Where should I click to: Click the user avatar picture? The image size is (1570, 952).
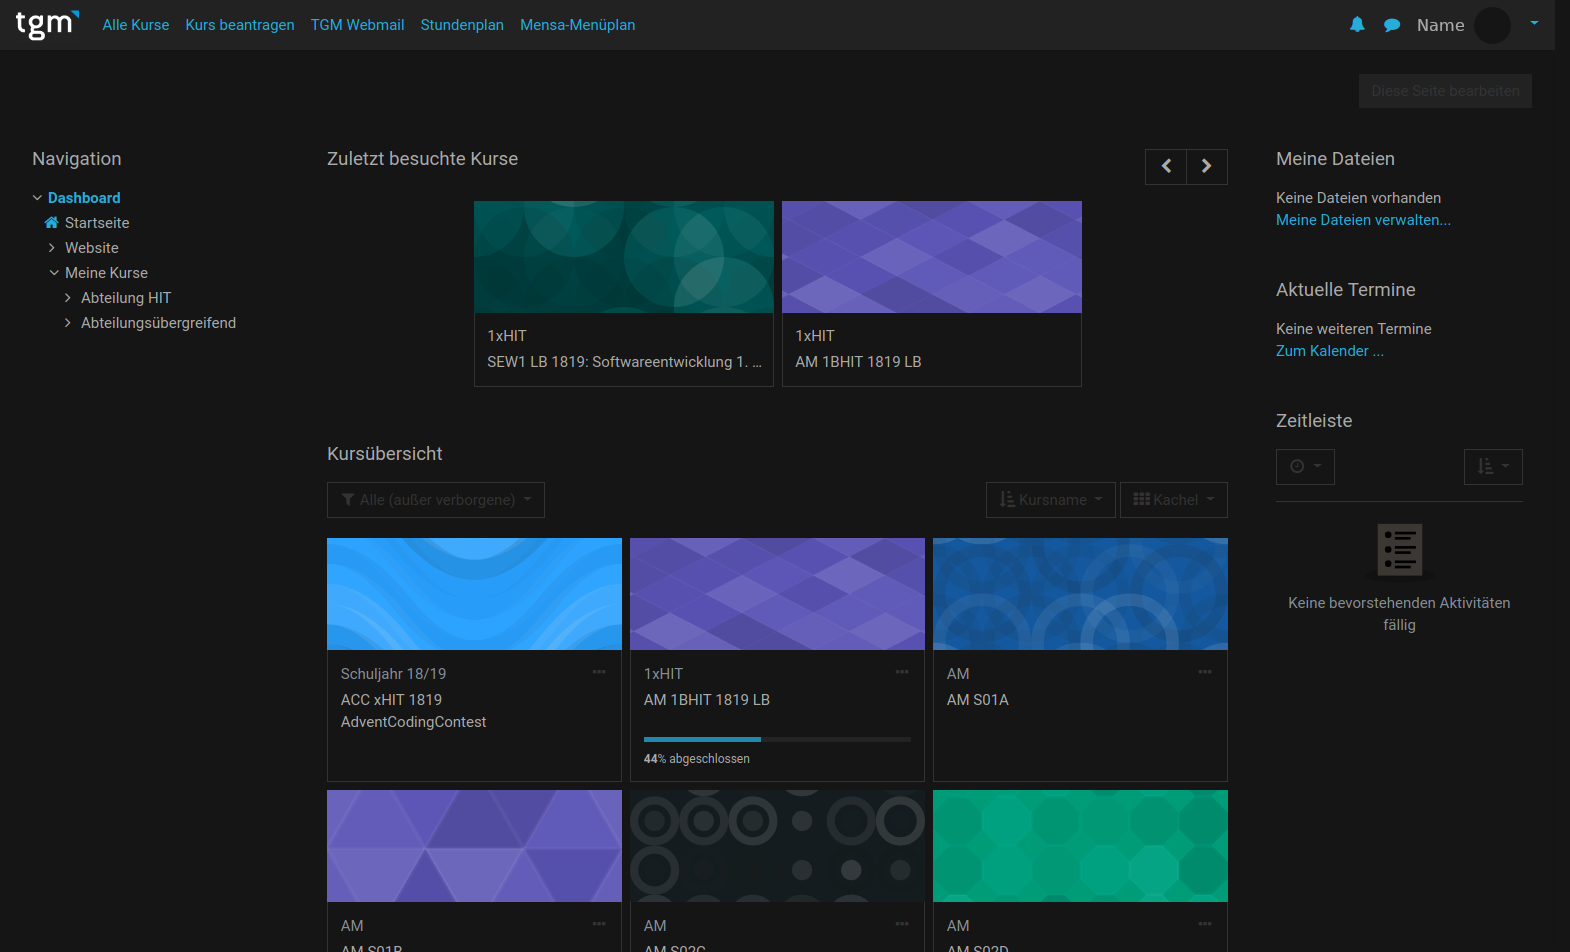[1492, 25]
